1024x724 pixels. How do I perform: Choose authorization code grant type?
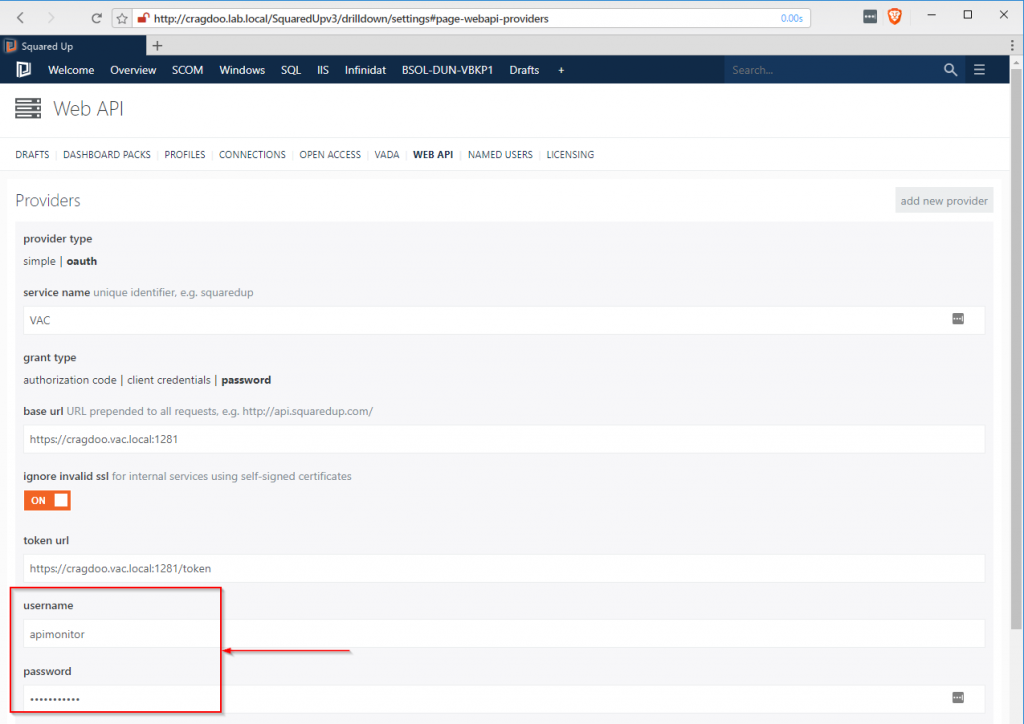click(x=70, y=380)
